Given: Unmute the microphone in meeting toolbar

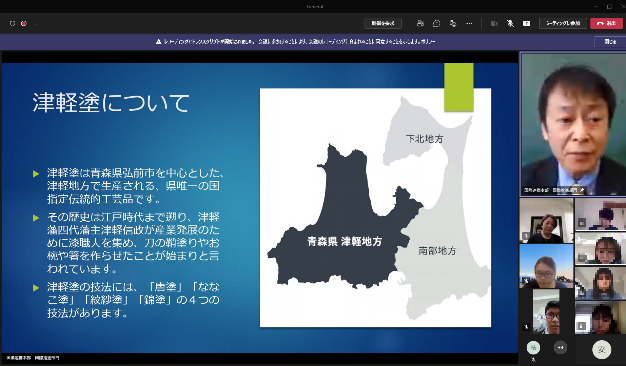Looking at the screenshot, I should 510,24.
